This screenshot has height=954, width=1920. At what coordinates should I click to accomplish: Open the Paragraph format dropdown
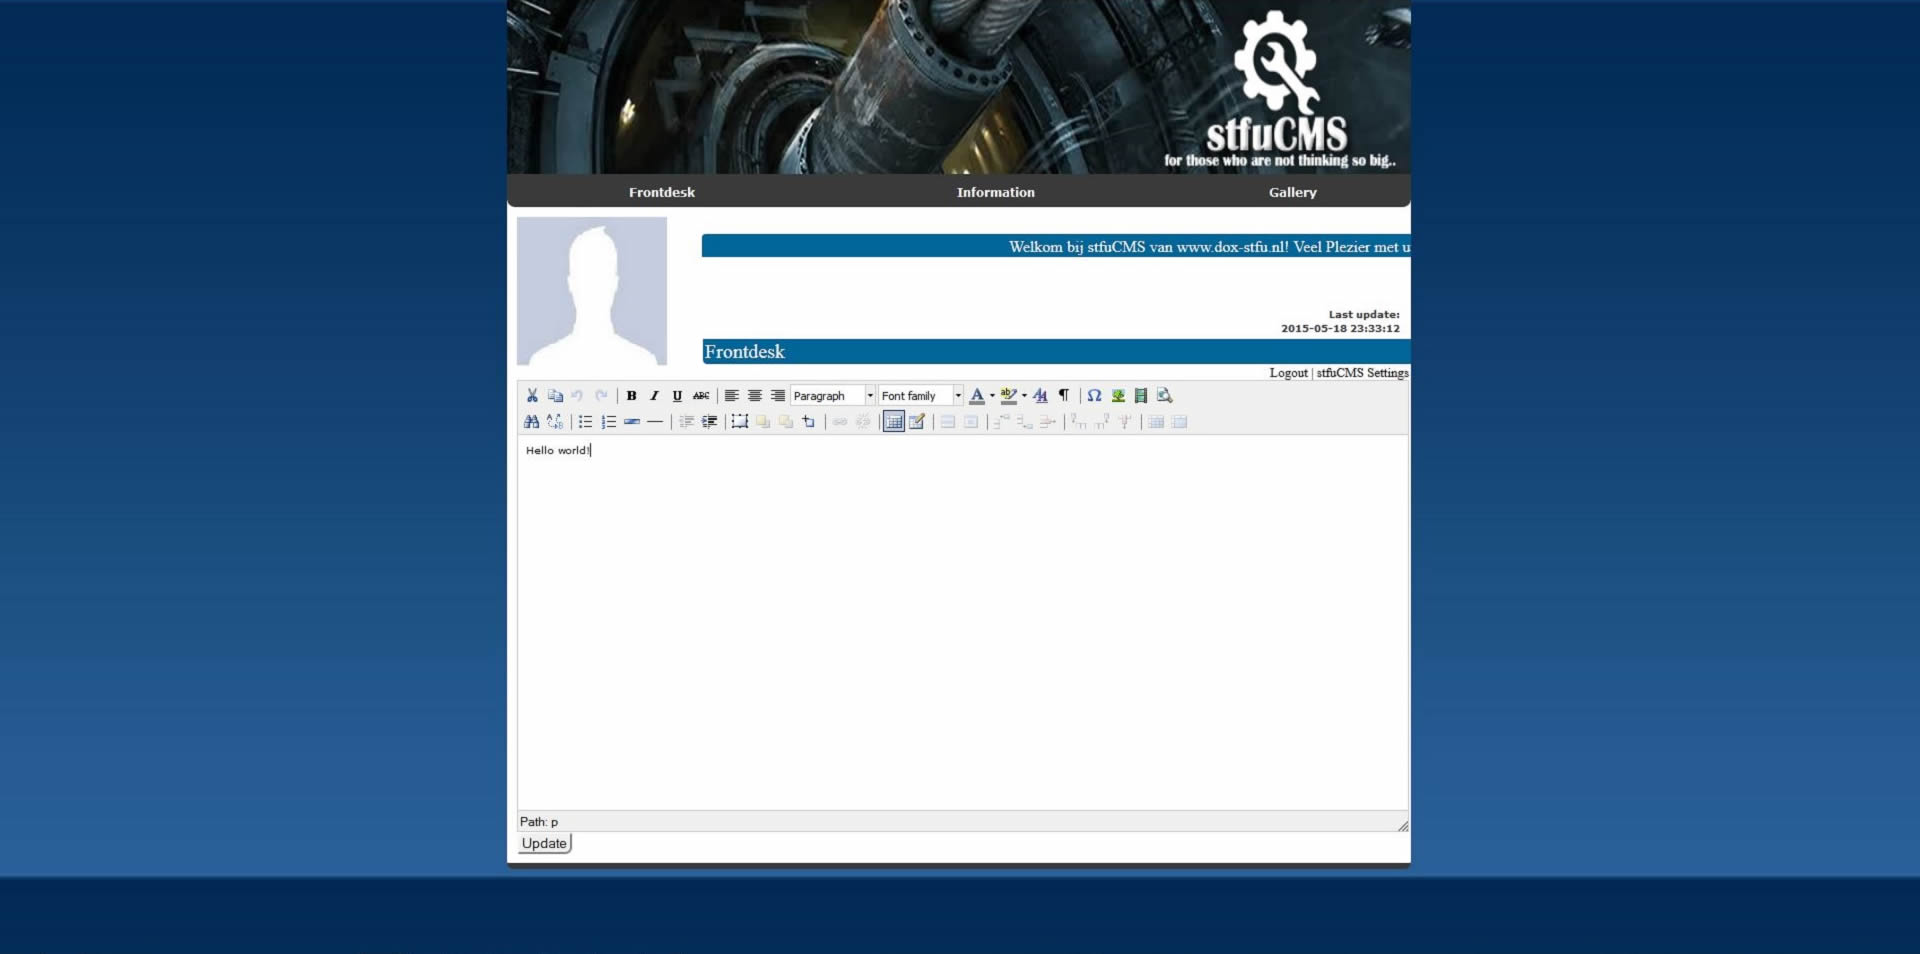point(833,396)
